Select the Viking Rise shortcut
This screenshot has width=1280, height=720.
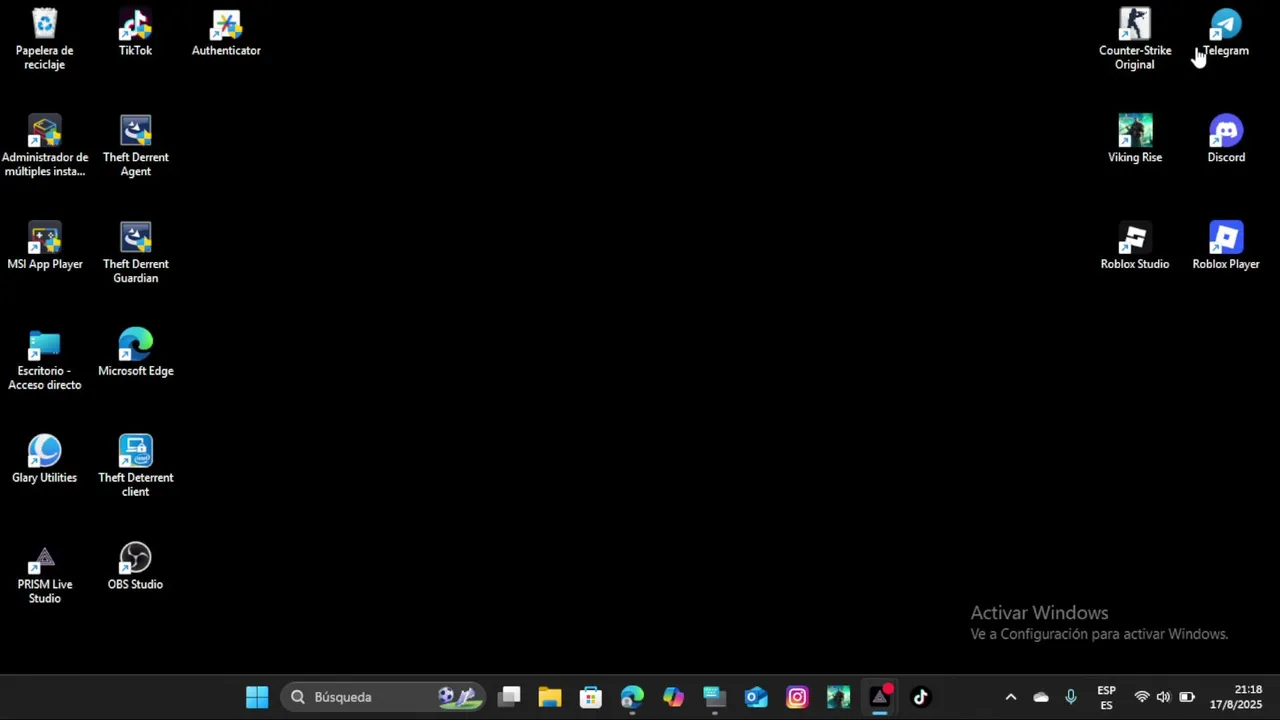(x=1134, y=139)
